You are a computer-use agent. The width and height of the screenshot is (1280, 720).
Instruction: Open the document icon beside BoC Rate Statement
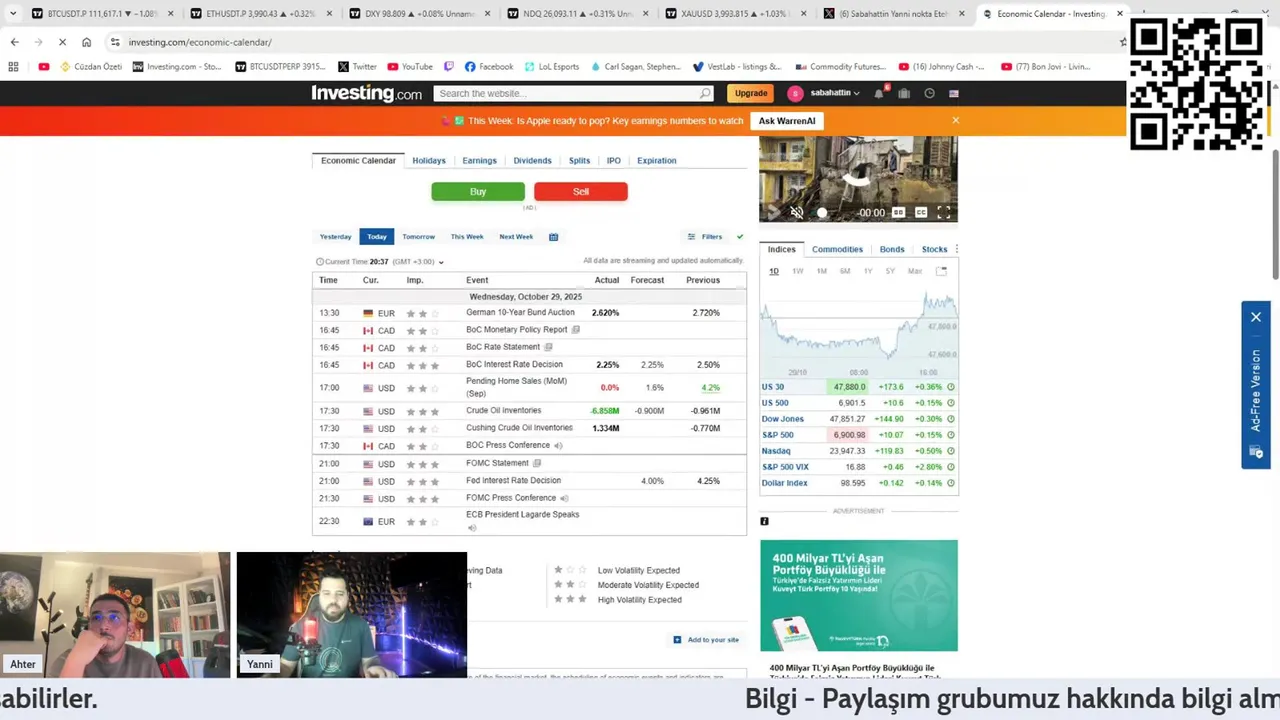(548, 347)
